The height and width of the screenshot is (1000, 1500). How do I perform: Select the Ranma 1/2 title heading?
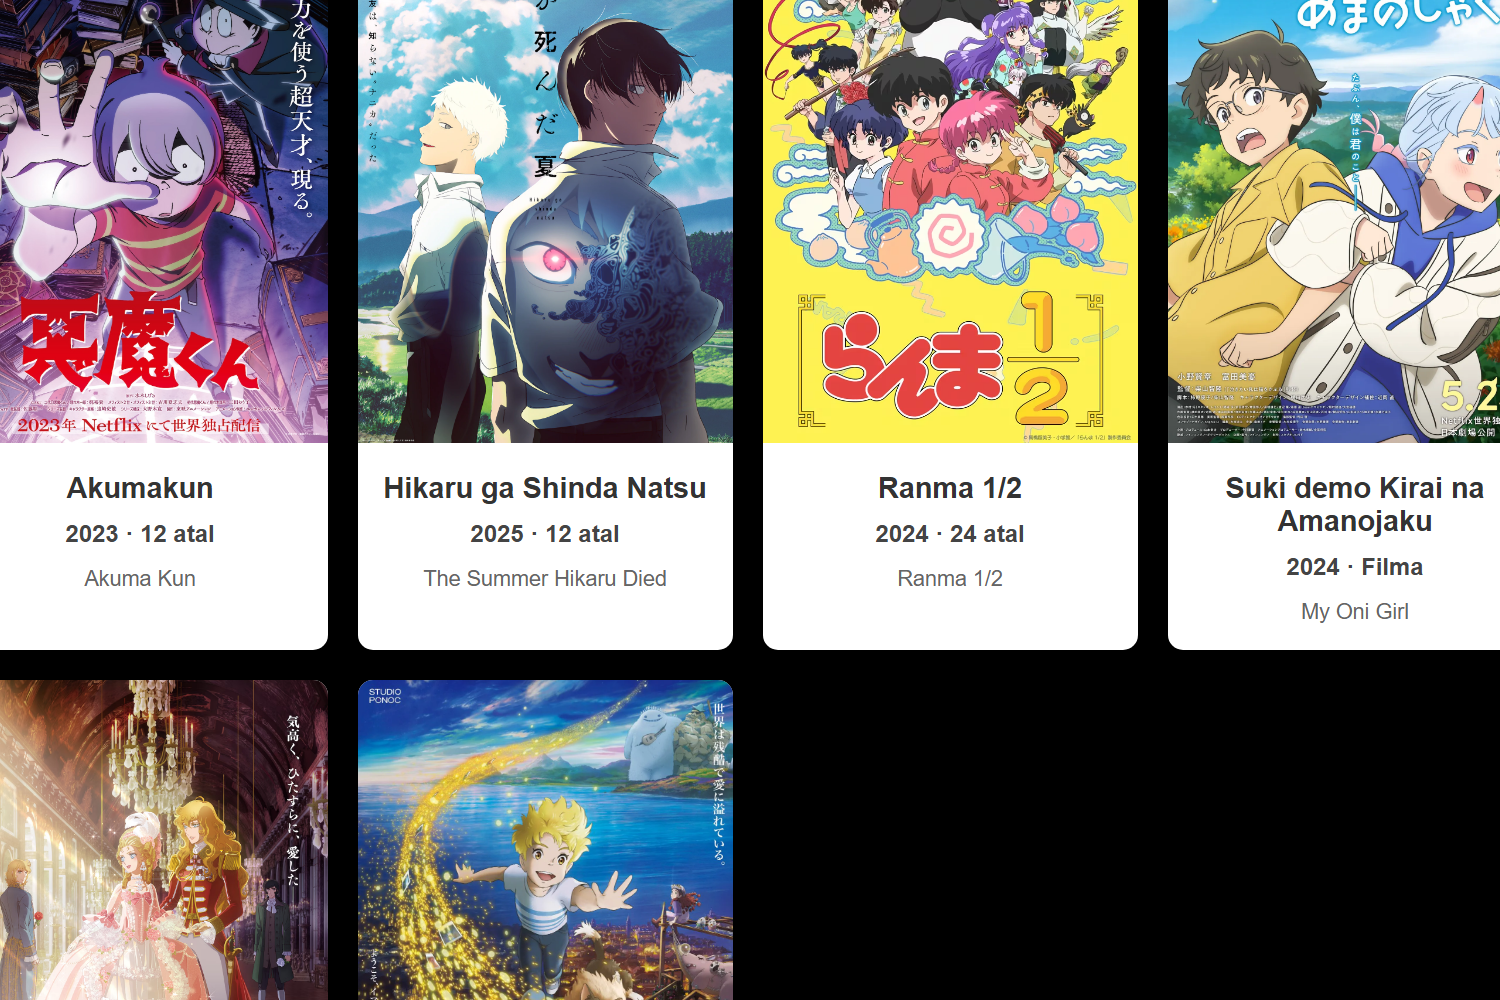[x=950, y=488]
